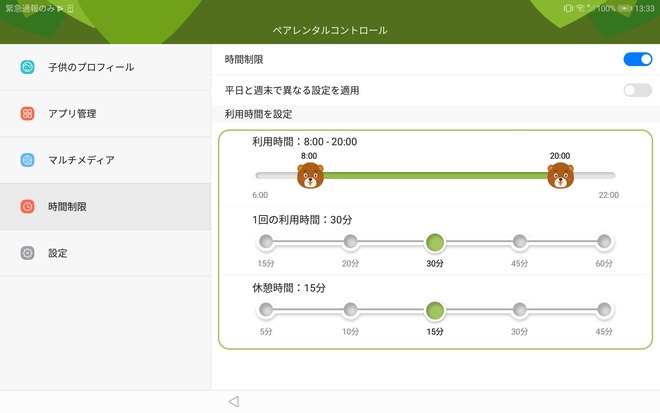Viewport: 660px width, 413px height.
Task: Click the settings gear icon
Action: click(x=27, y=253)
